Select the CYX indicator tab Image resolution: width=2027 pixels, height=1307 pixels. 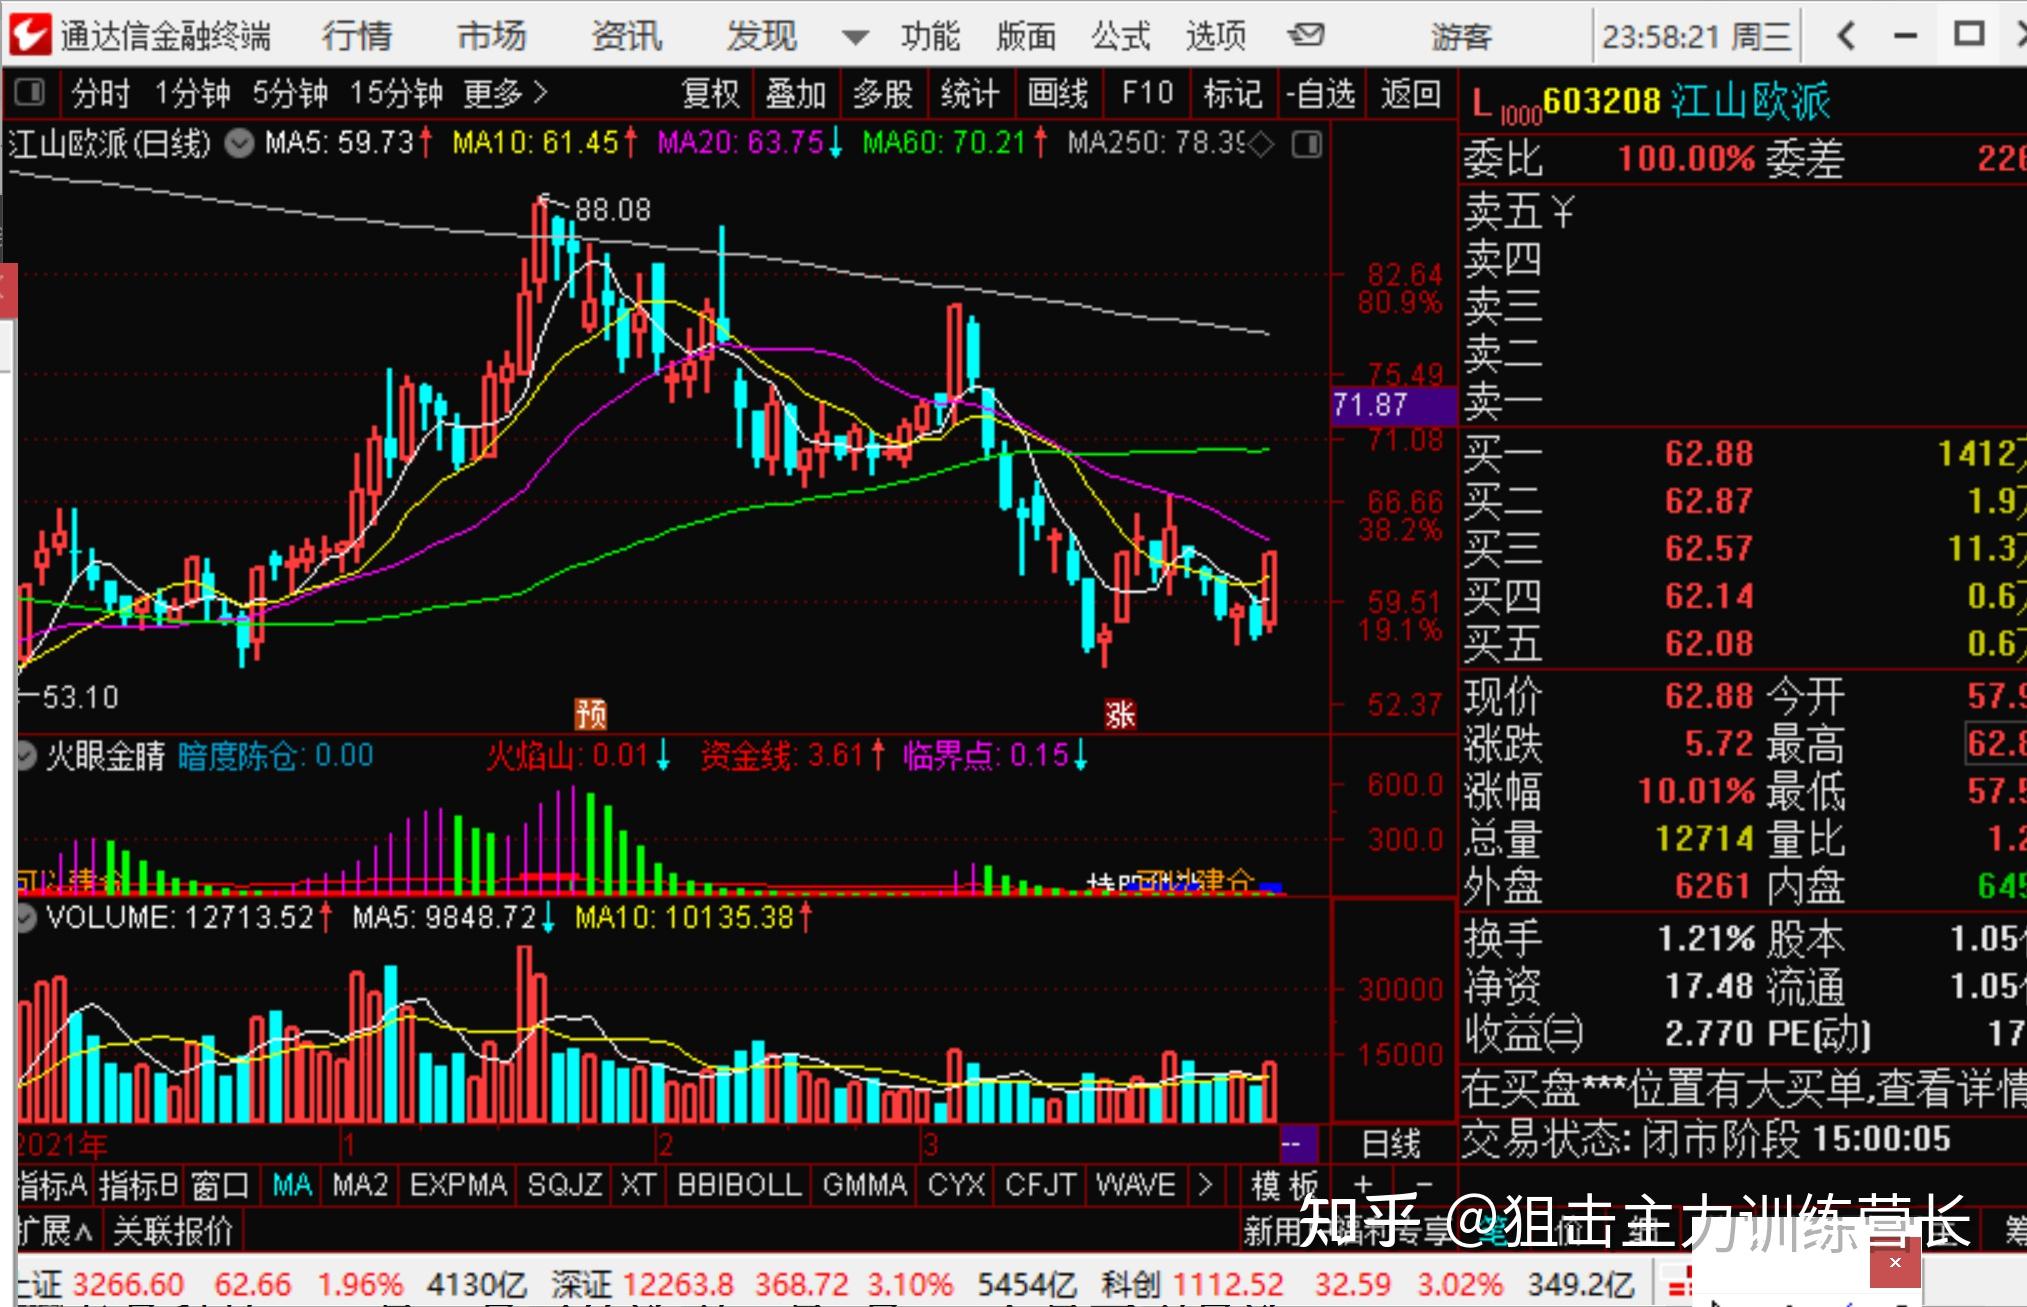pos(956,1186)
